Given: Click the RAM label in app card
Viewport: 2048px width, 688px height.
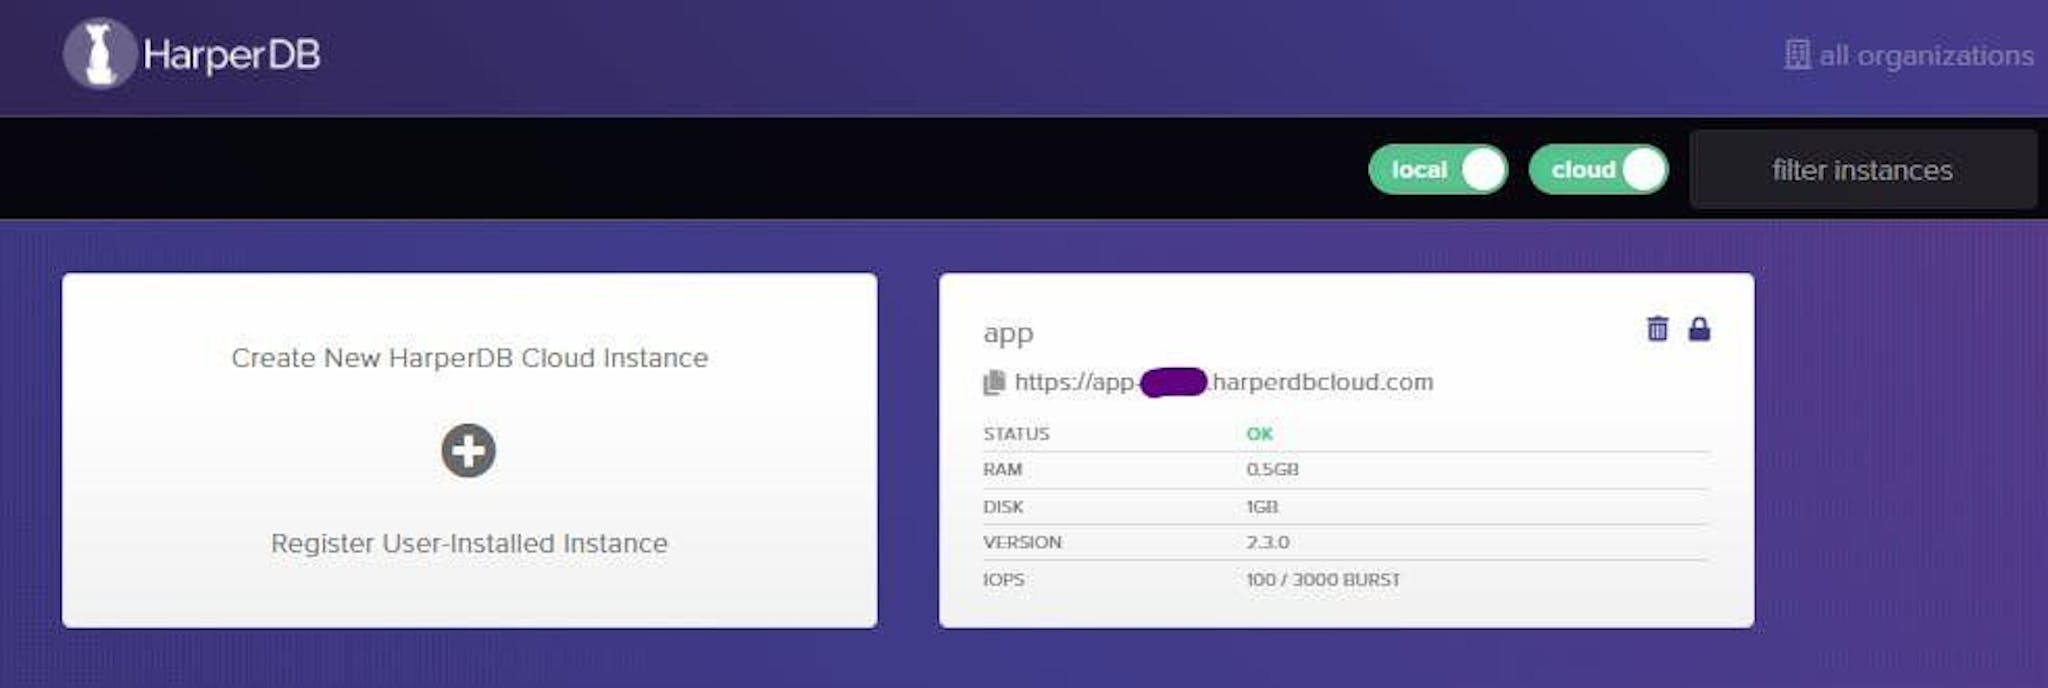Looking at the screenshot, I should coord(1002,469).
